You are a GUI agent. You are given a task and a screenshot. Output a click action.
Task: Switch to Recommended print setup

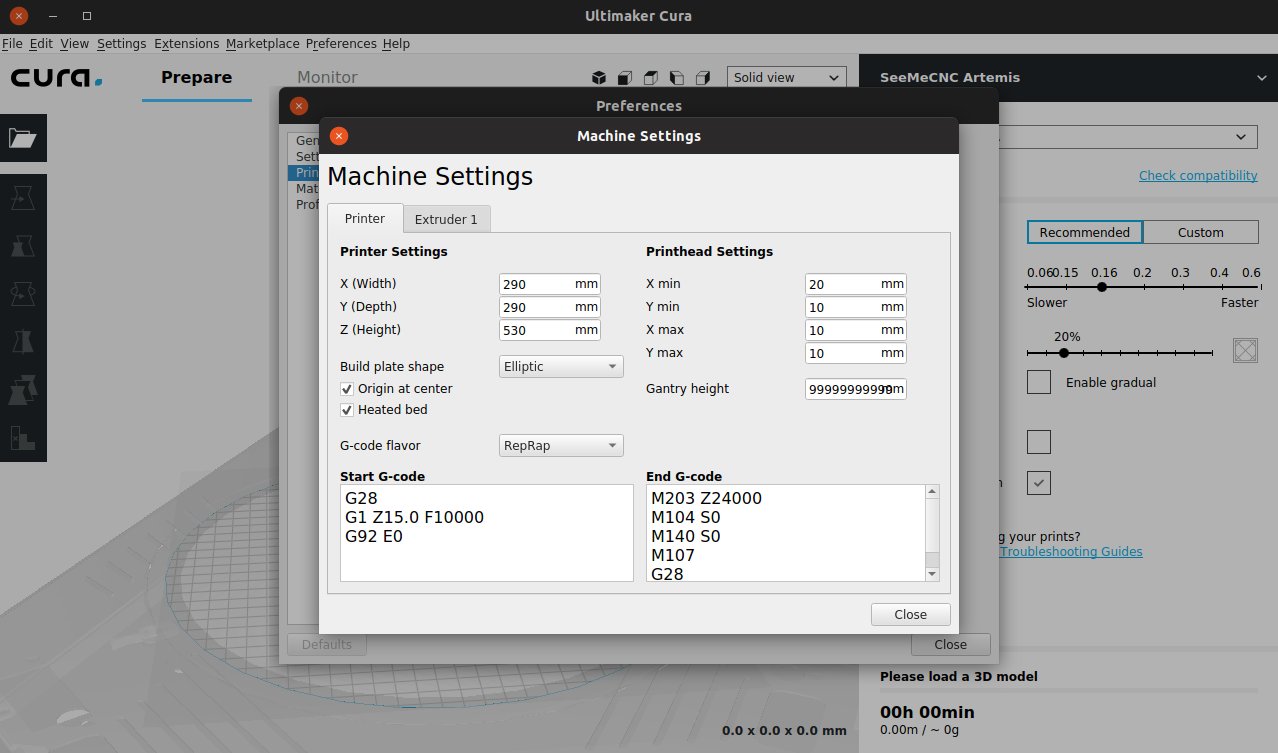point(1084,232)
